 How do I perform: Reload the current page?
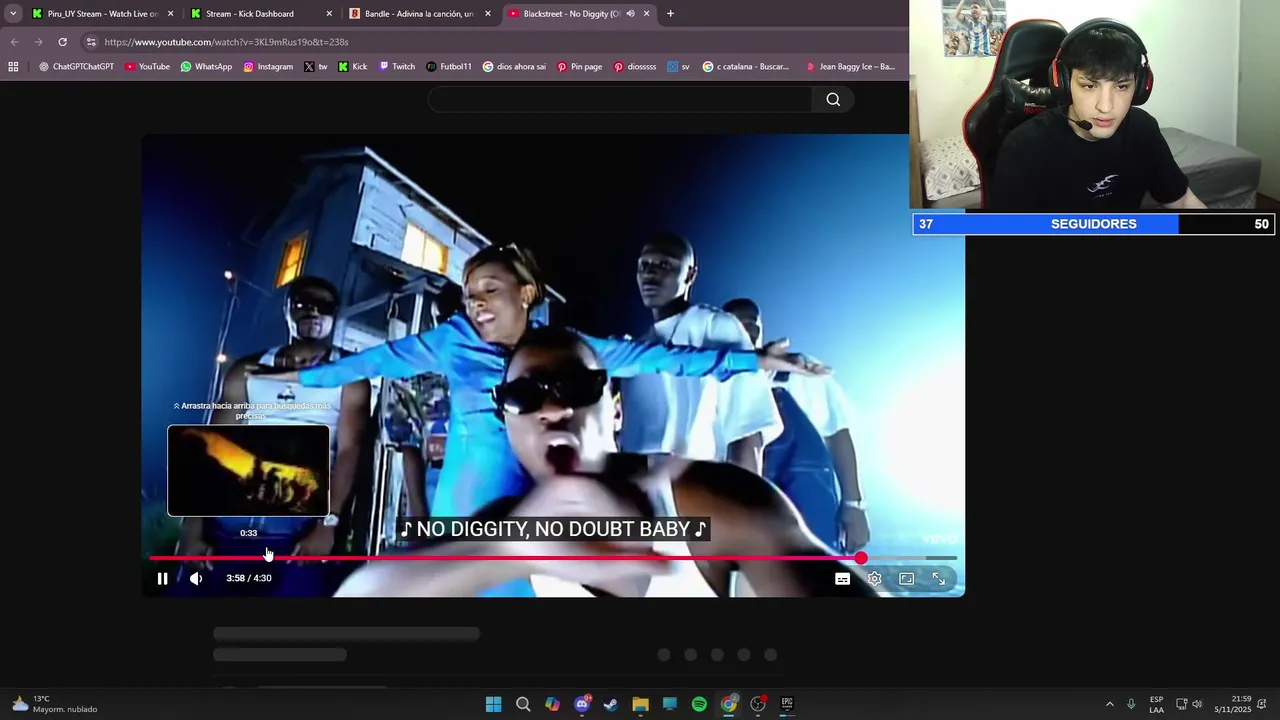[x=62, y=42]
